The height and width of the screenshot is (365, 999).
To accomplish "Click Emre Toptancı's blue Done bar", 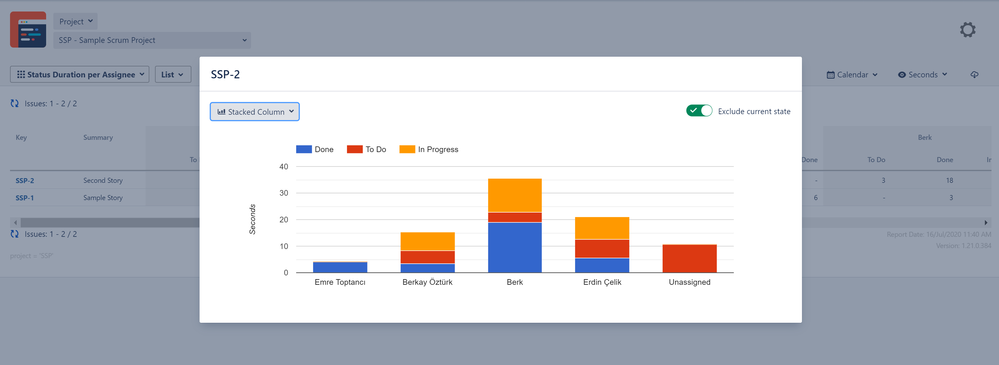I will pos(340,267).
